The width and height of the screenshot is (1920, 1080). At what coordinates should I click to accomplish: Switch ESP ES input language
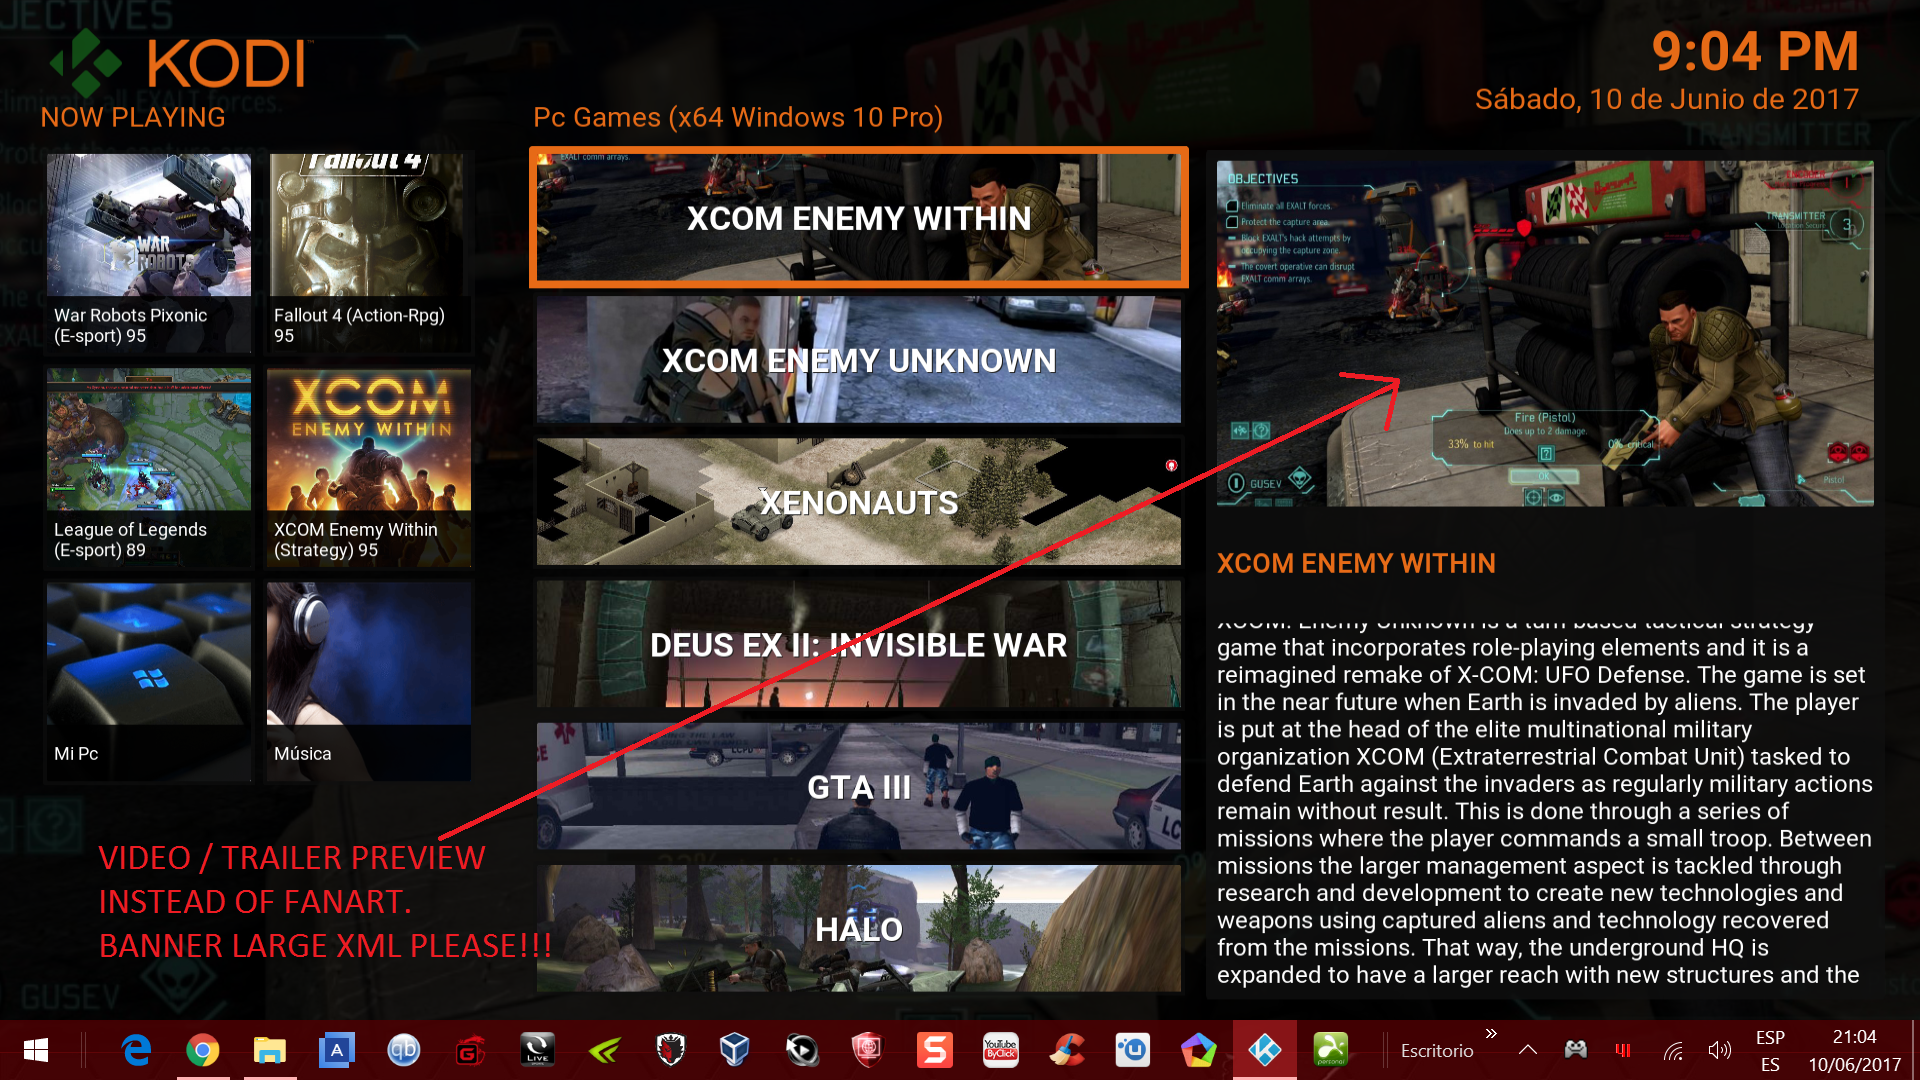point(1770,1051)
